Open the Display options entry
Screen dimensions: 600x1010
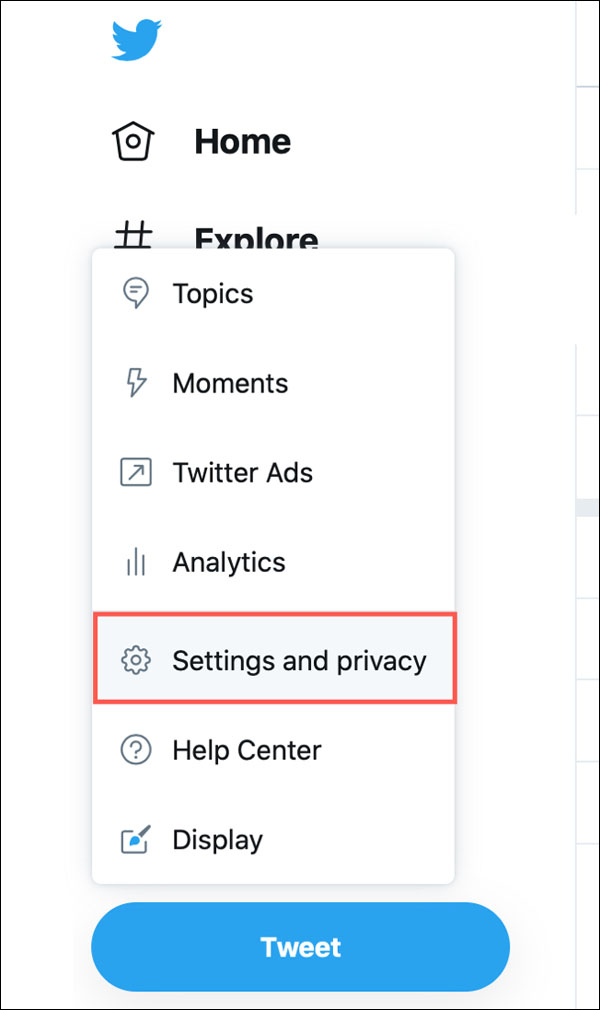[217, 840]
